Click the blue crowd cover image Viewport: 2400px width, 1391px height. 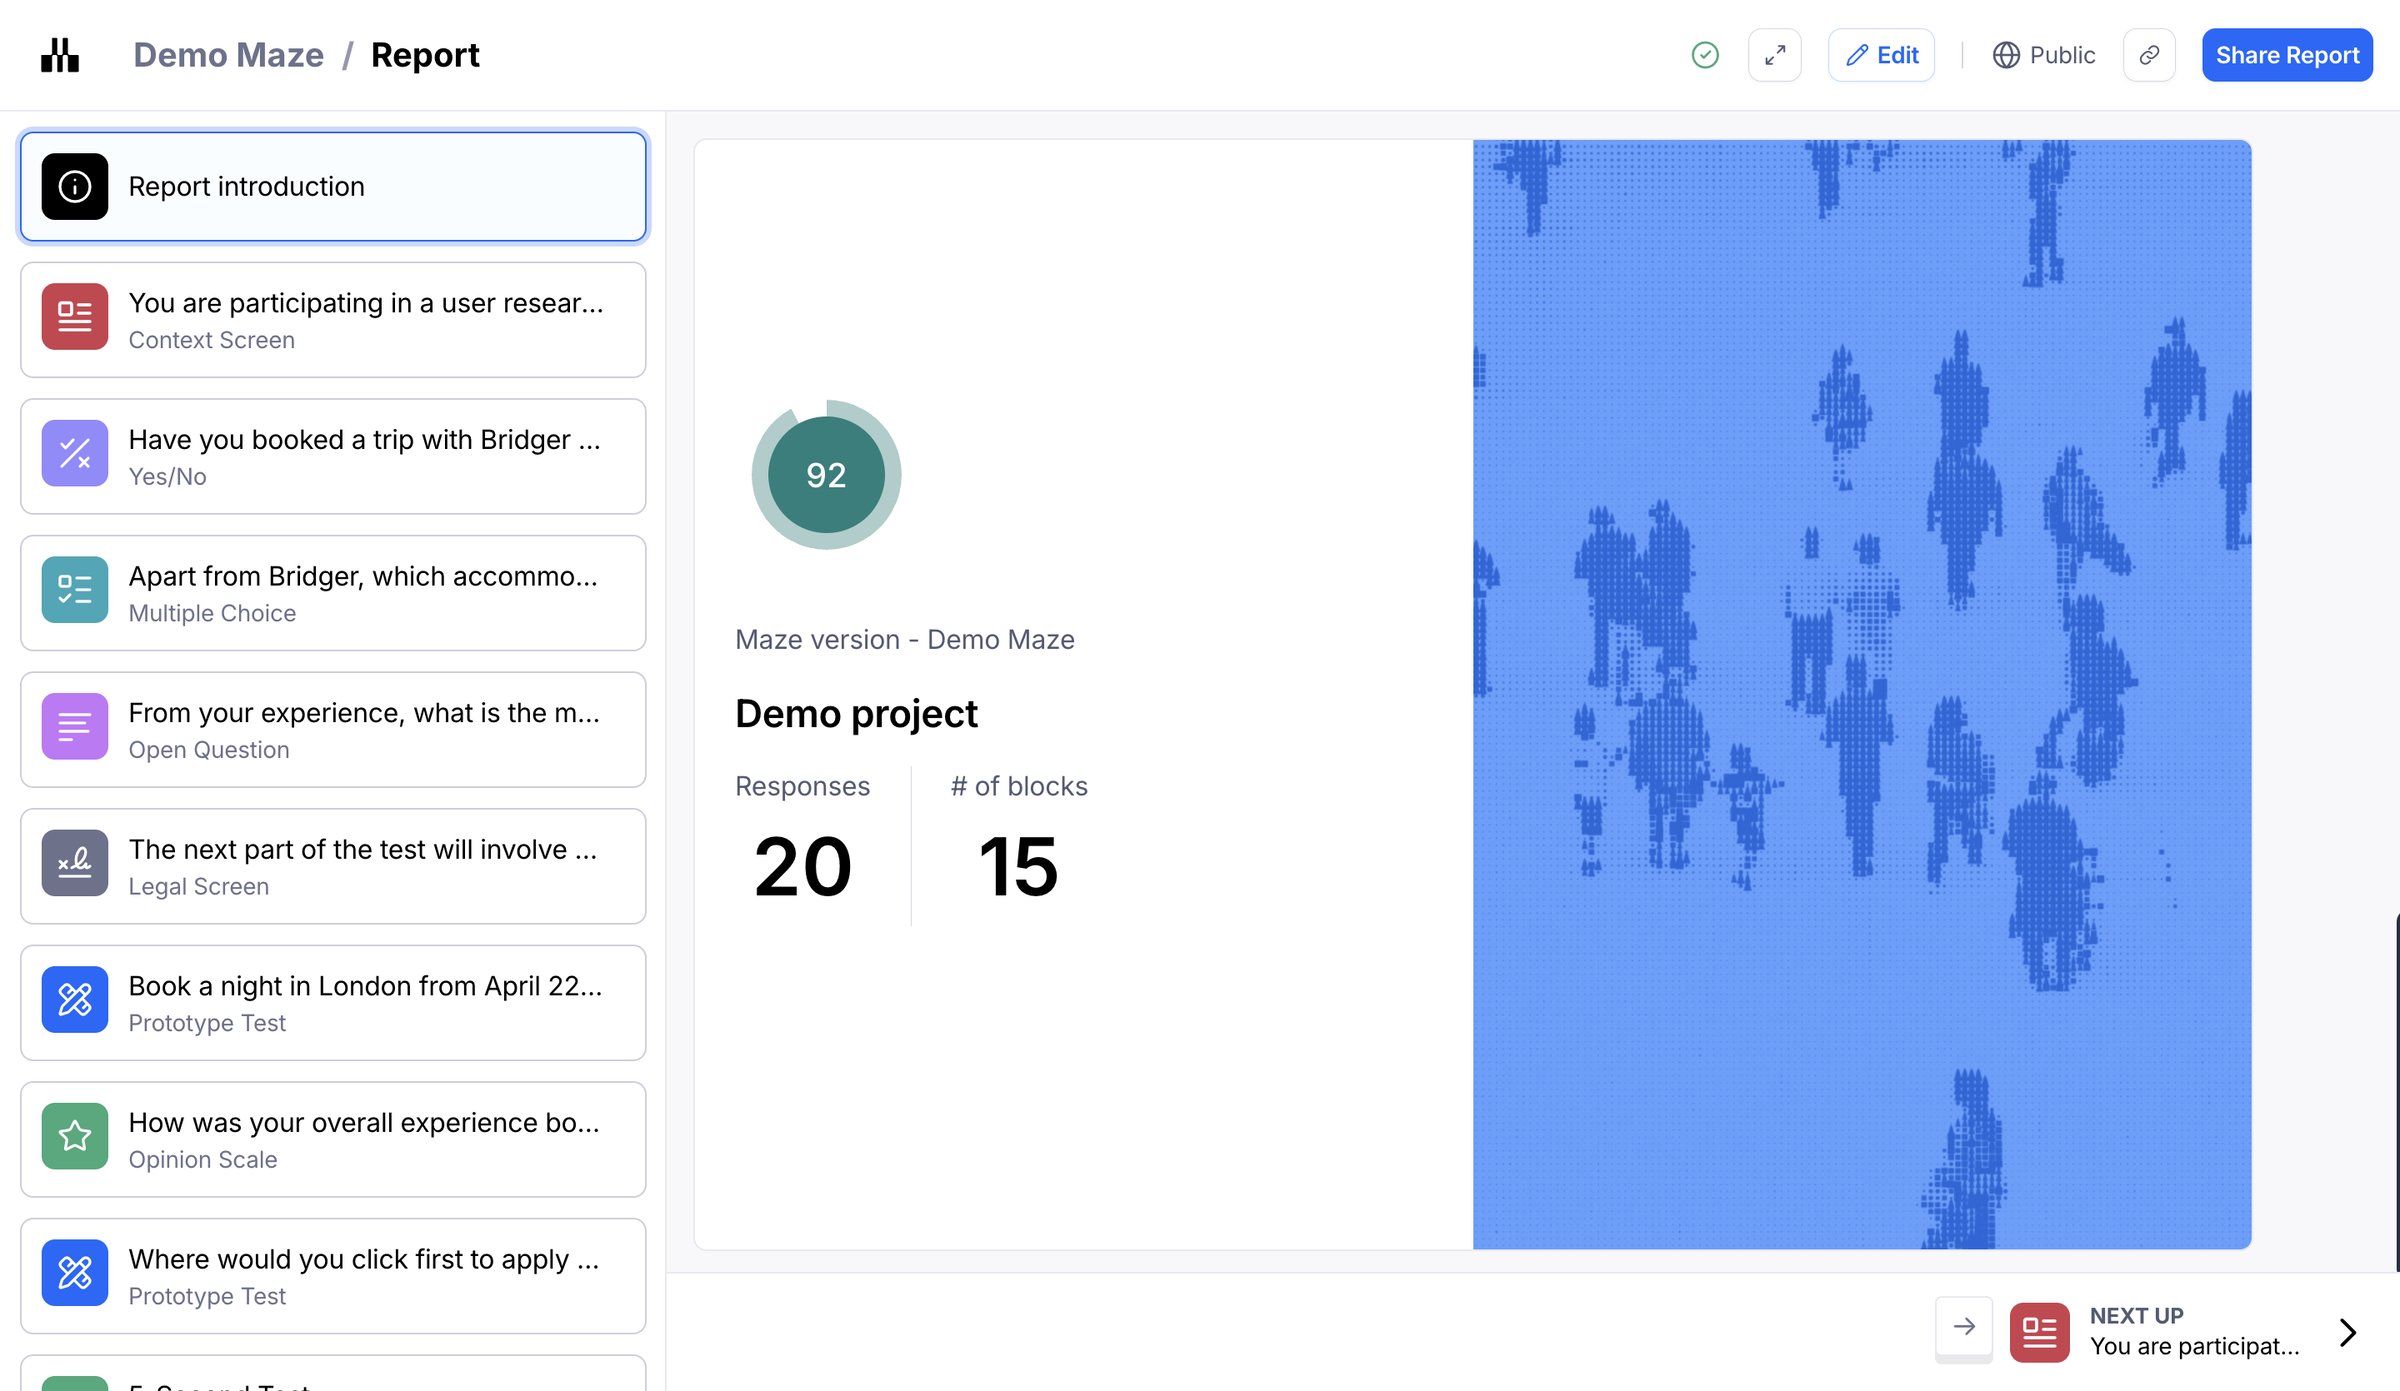(1862, 694)
